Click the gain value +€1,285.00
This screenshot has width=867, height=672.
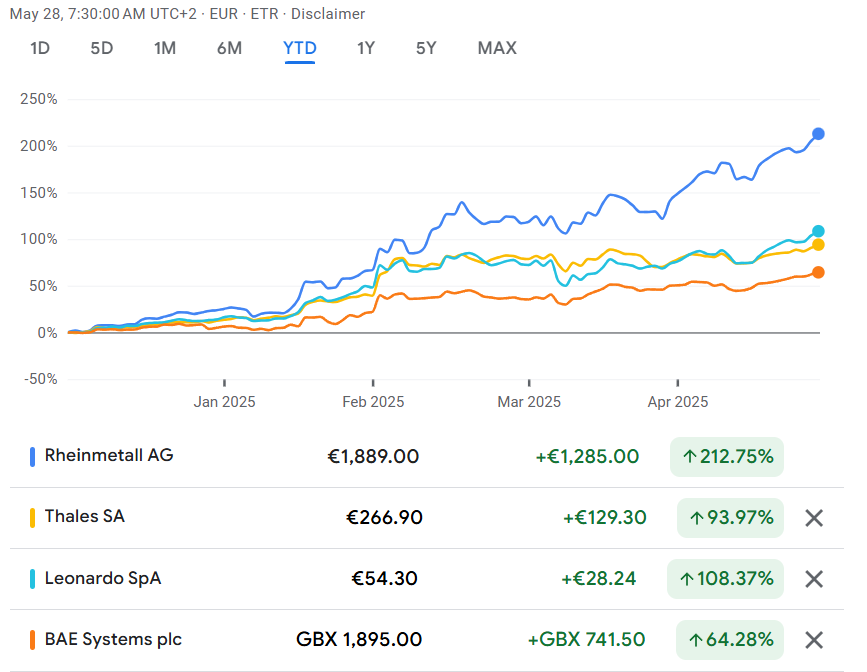point(587,457)
